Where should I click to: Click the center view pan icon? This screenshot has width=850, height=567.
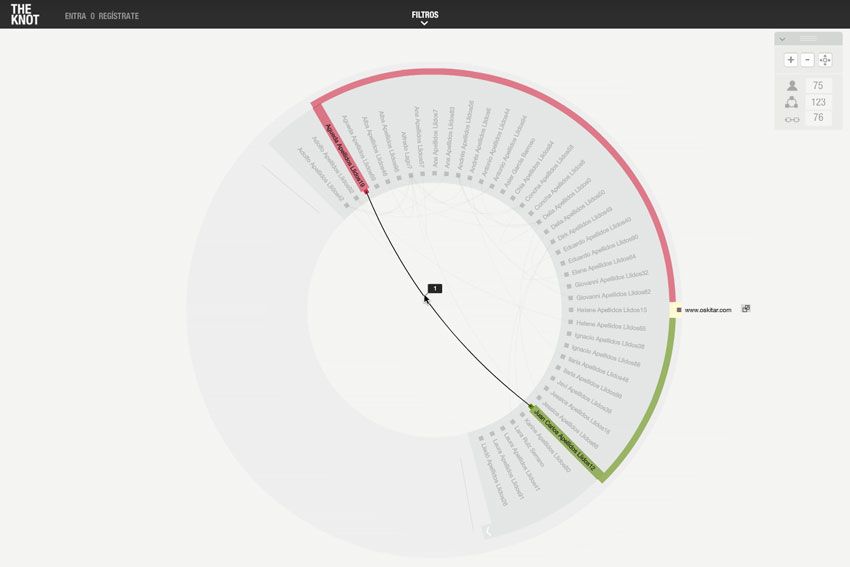(x=825, y=60)
